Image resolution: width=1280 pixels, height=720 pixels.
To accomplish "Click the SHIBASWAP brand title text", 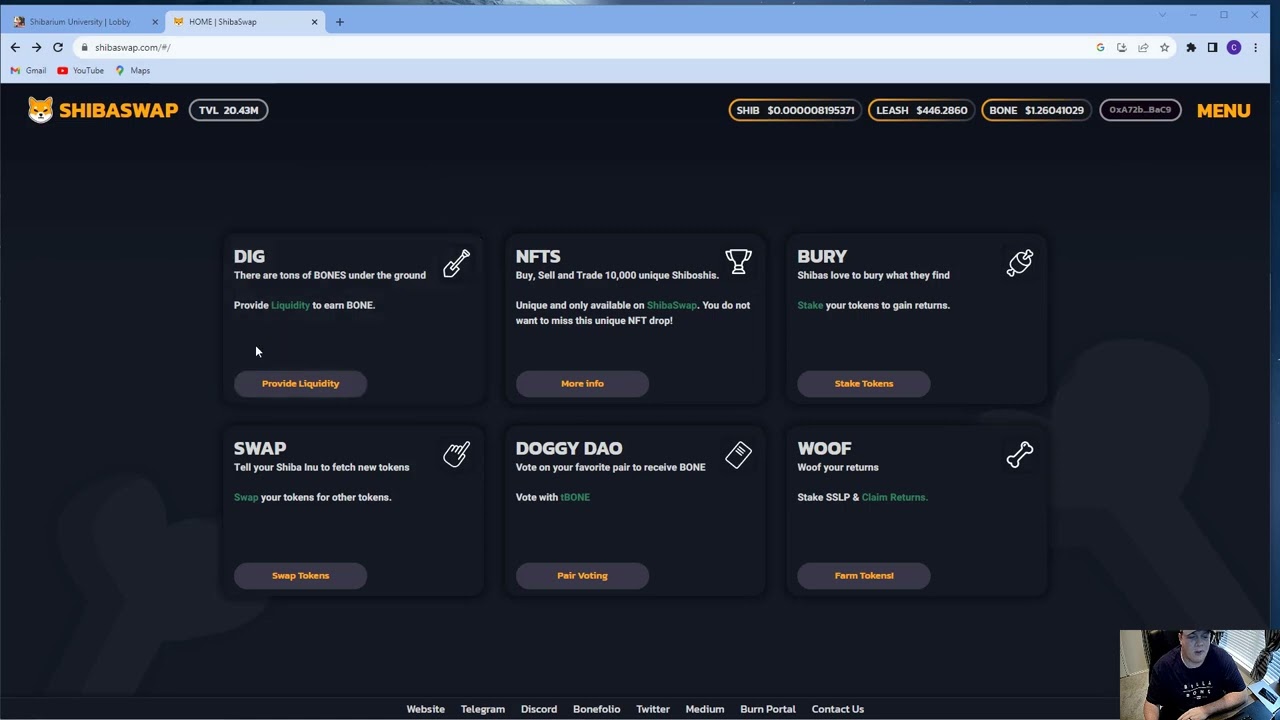I will (x=118, y=110).
